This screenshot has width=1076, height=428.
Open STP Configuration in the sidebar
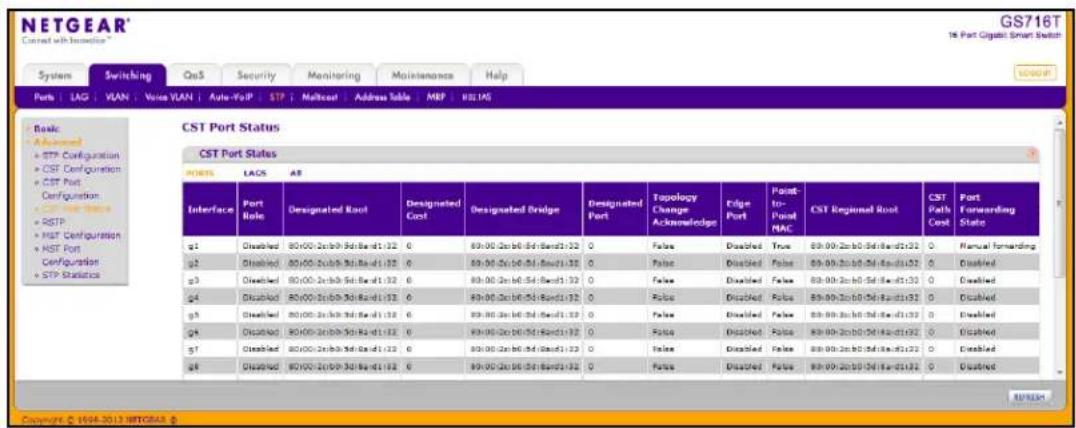pos(80,156)
